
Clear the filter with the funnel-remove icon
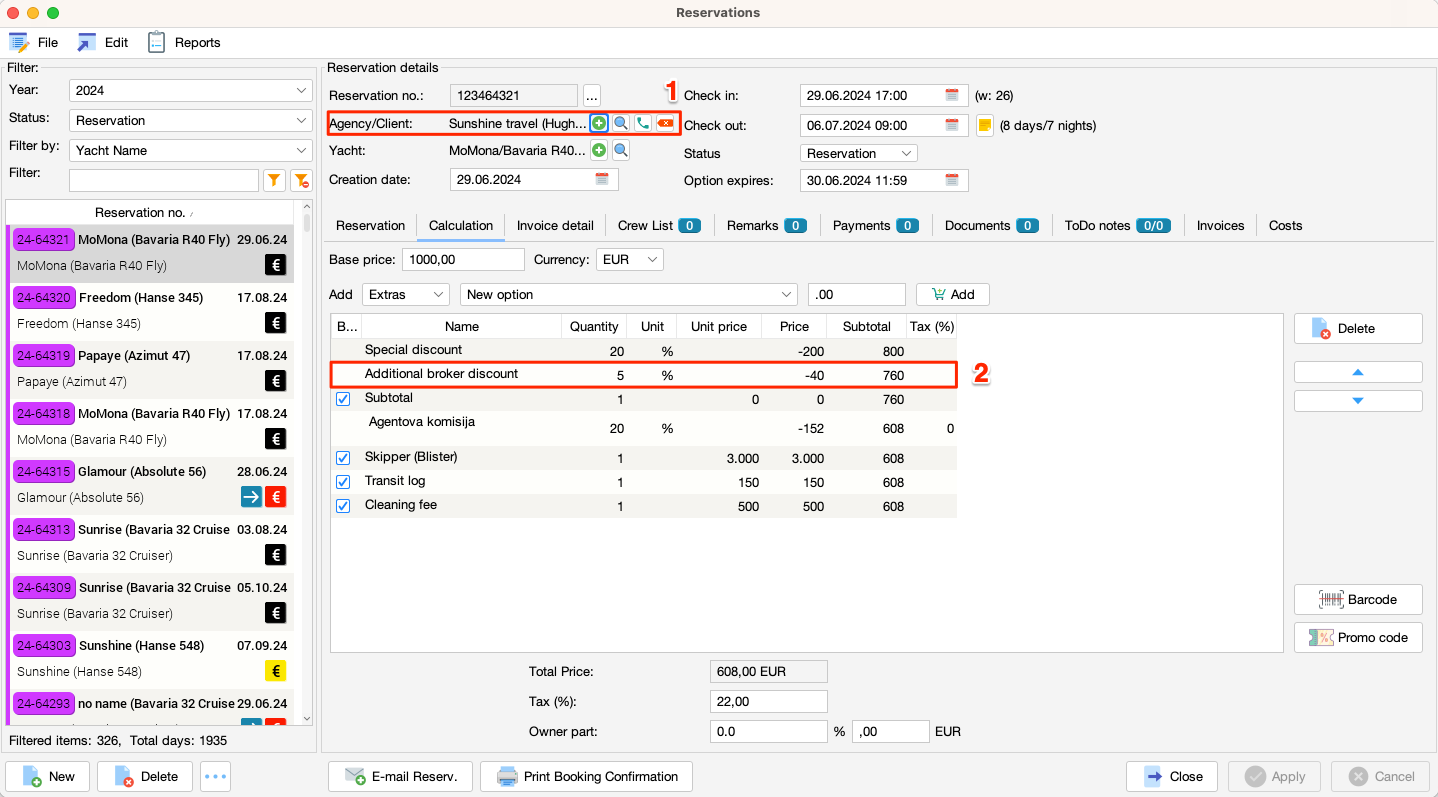301,180
